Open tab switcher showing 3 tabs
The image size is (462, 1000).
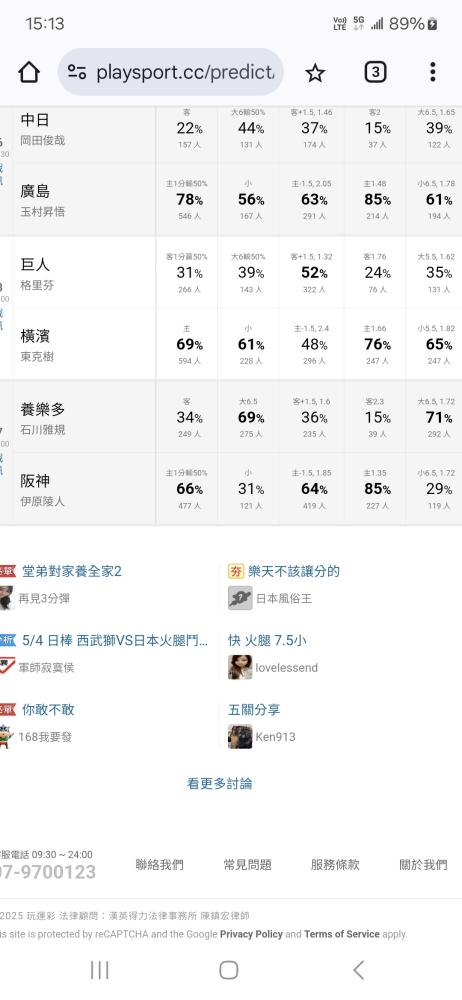[x=375, y=72]
